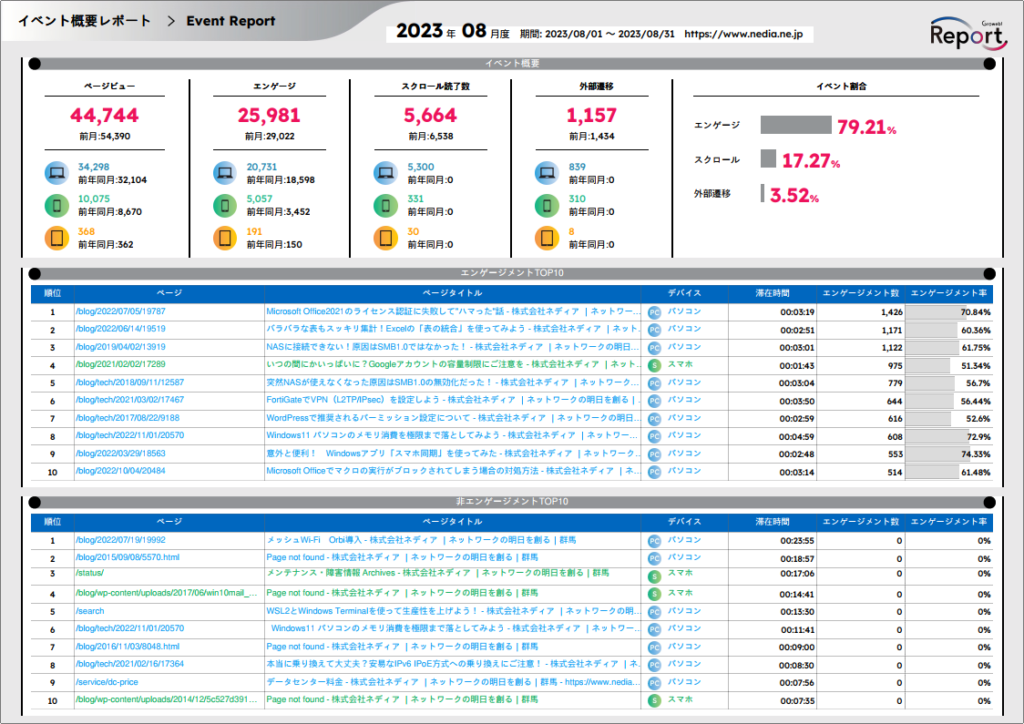The width and height of the screenshot is (1024, 724).
Task: Click the page view smartphone icon
Action: coord(59,206)
